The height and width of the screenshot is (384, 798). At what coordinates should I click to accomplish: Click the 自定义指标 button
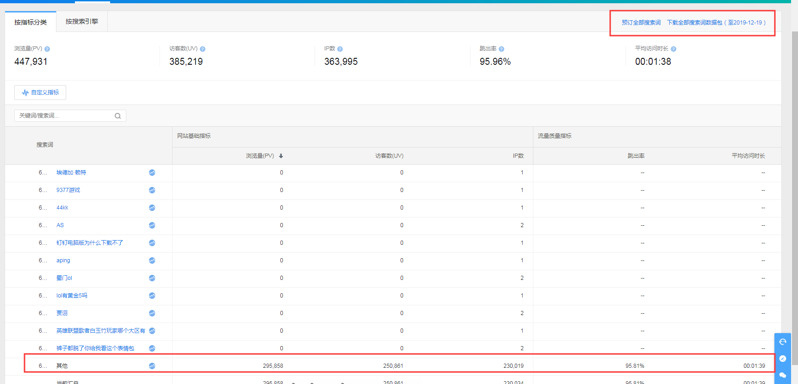point(40,93)
